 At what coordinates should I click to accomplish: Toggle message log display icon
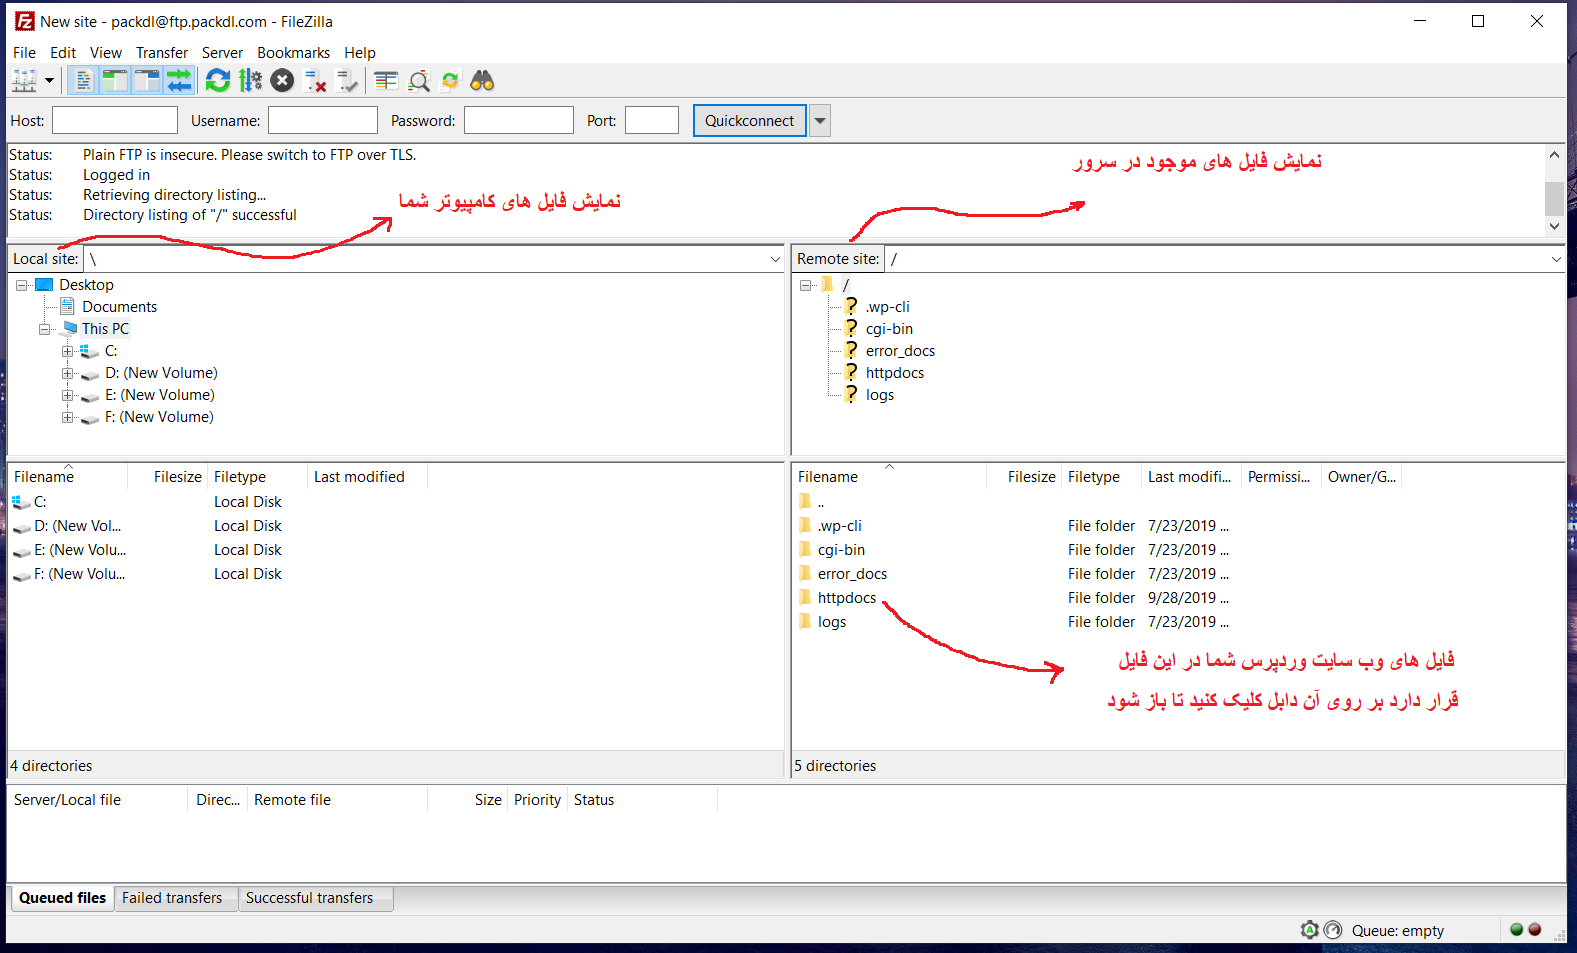click(x=84, y=81)
